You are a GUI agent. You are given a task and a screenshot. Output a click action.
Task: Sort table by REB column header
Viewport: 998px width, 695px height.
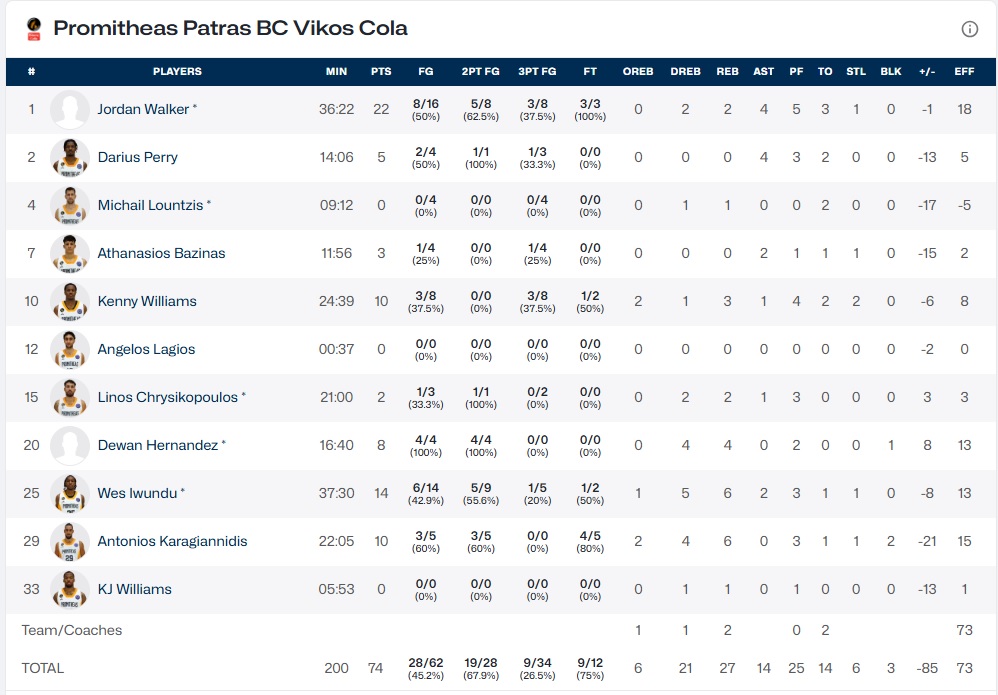(727, 72)
